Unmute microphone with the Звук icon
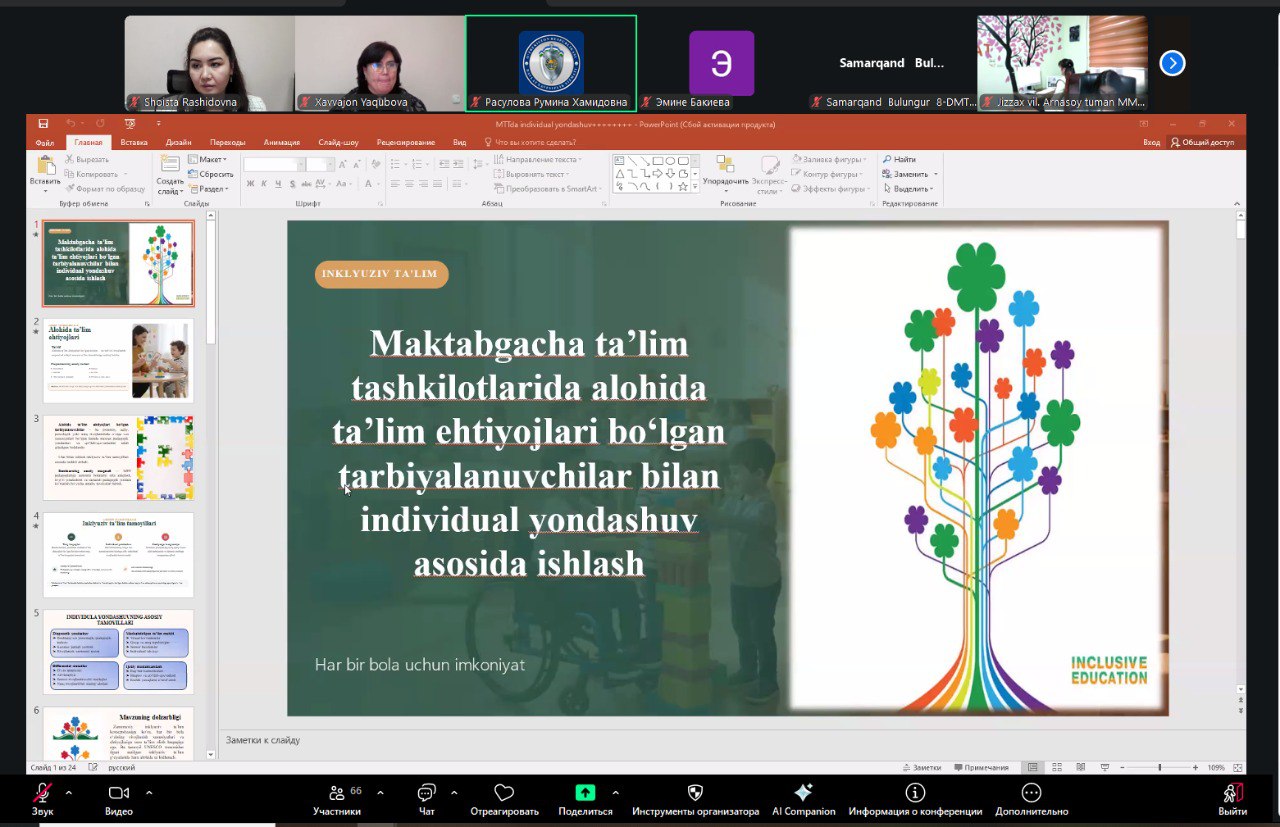Viewport: 1280px width, 827px height. point(42,793)
